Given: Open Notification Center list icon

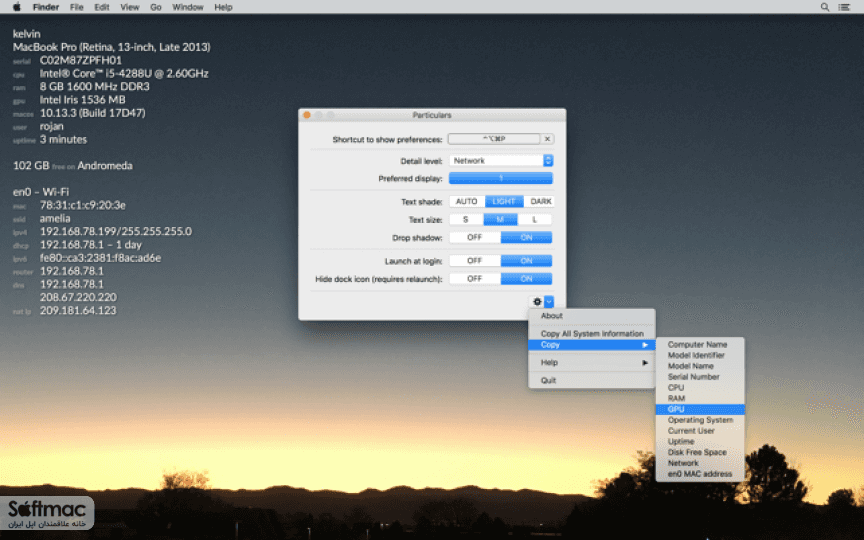Looking at the screenshot, I should (x=844, y=7).
